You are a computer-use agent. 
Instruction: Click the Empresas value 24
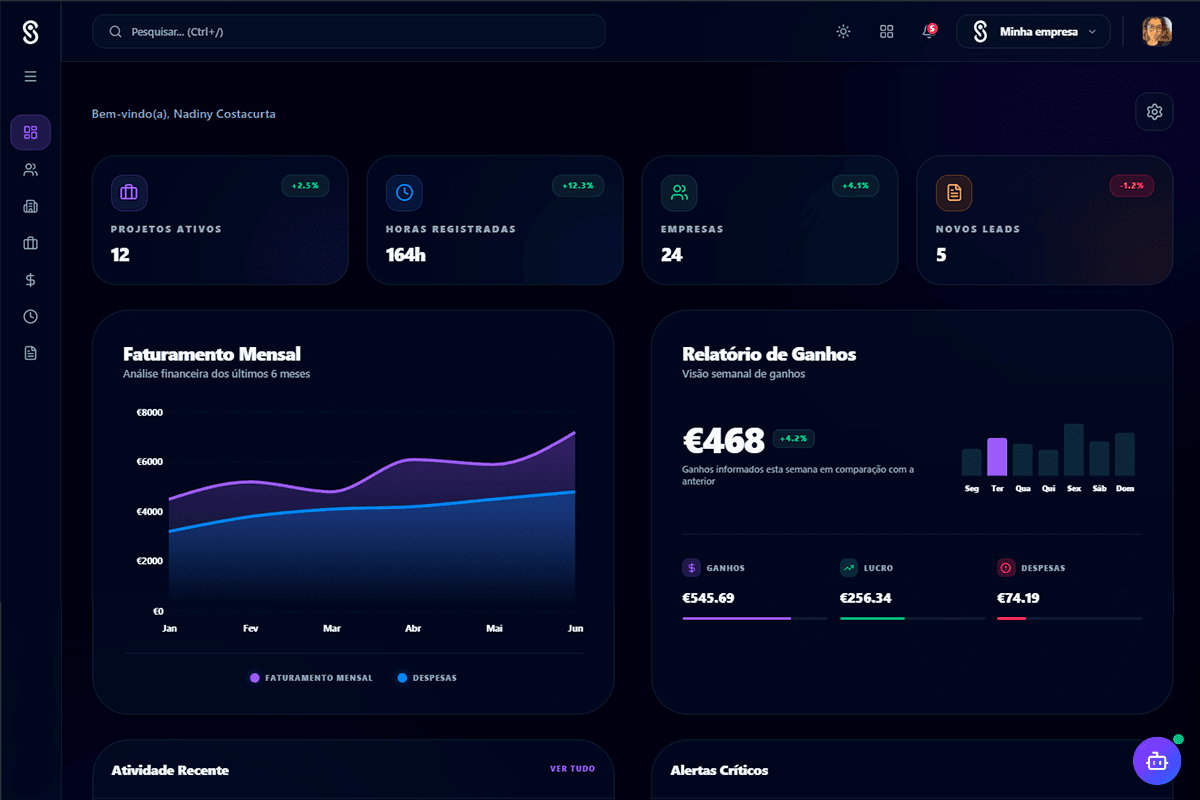tap(671, 255)
